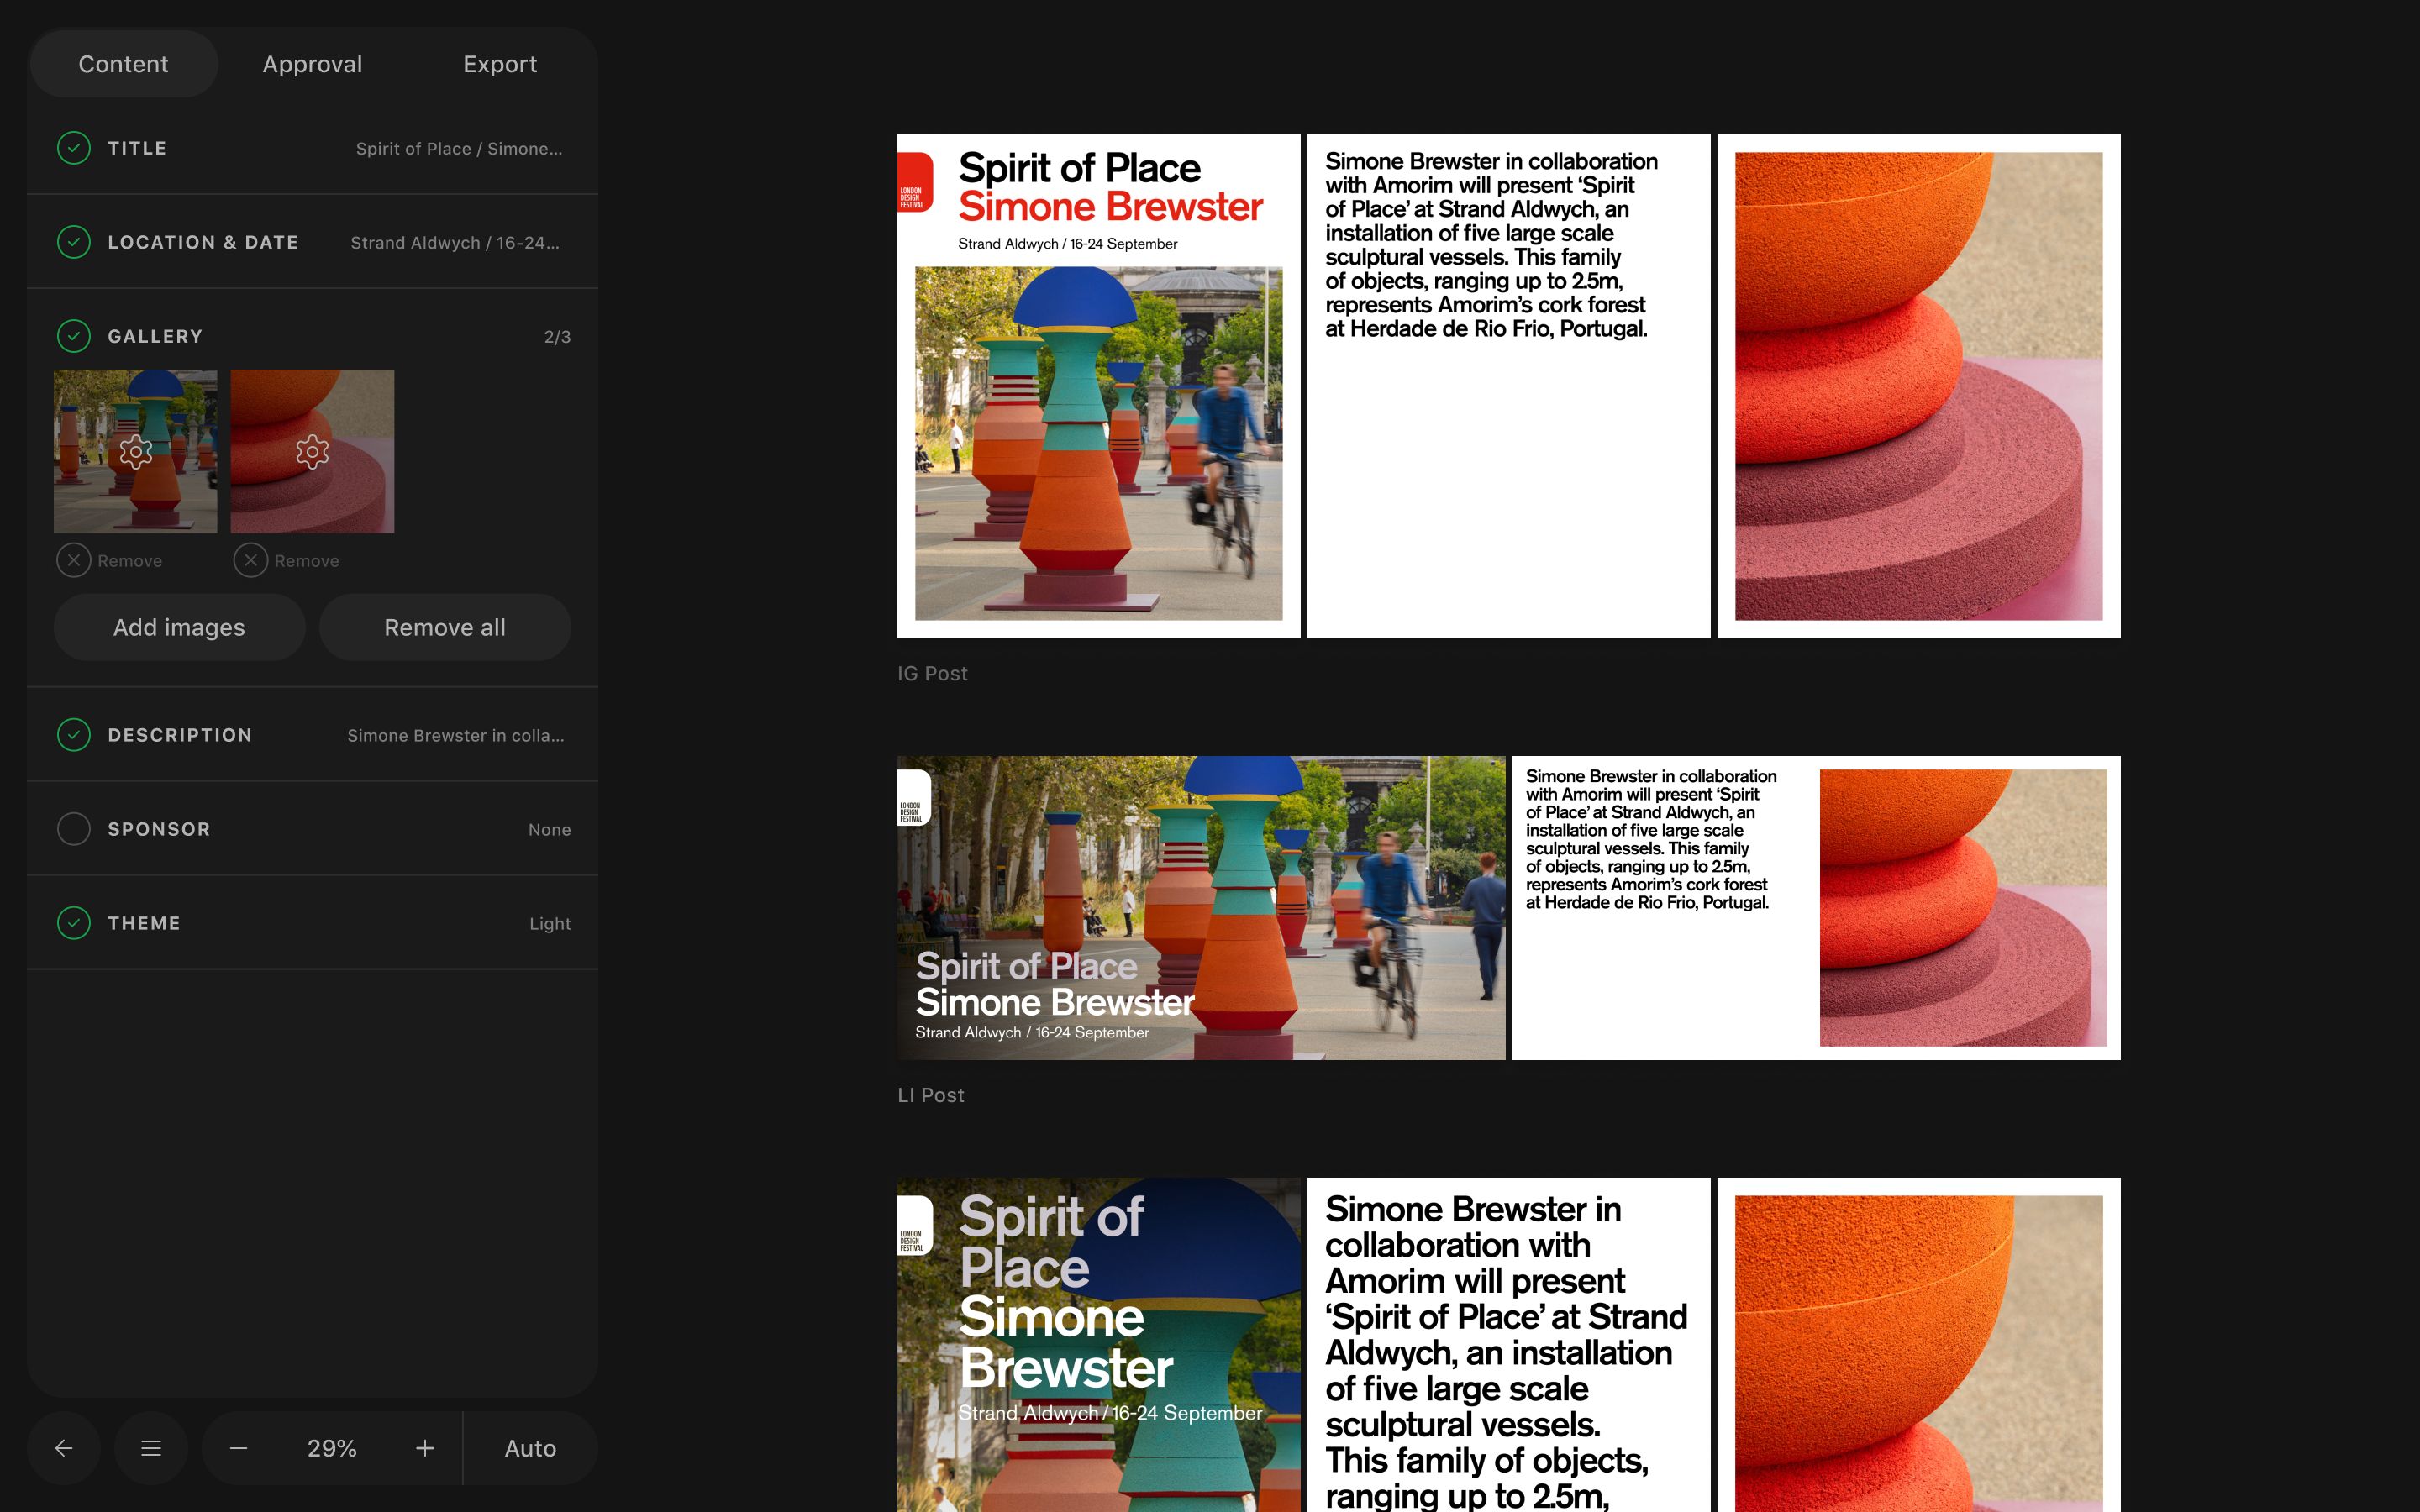2420x1512 pixels.
Task: Select the IG Post cover slide
Action: pyautogui.click(x=1098, y=386)
